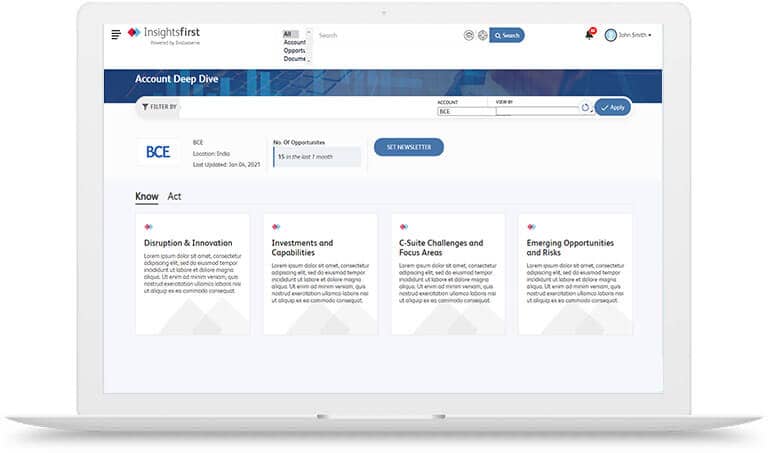Click the second round icon beside Search button
Image resolution: width=768 pixels, height=453 pixels.
coord(482,35)
